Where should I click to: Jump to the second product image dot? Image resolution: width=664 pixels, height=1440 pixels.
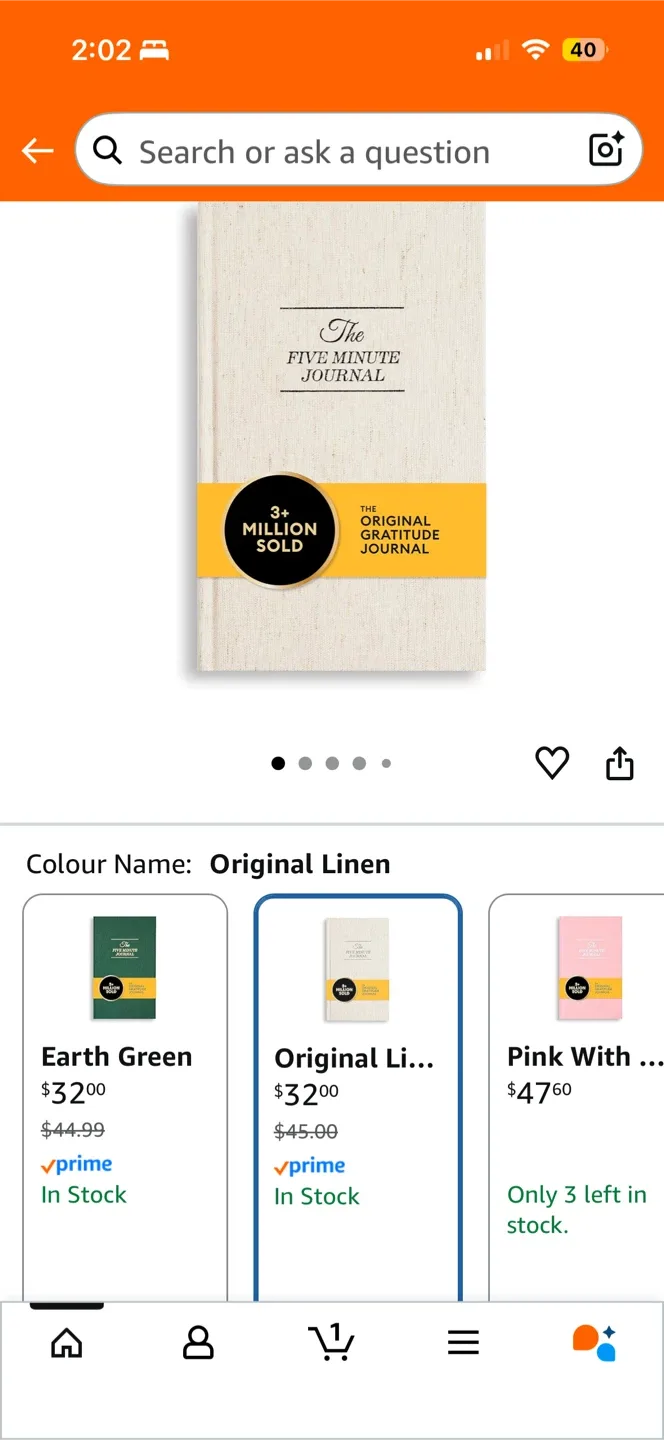[305, 763]
